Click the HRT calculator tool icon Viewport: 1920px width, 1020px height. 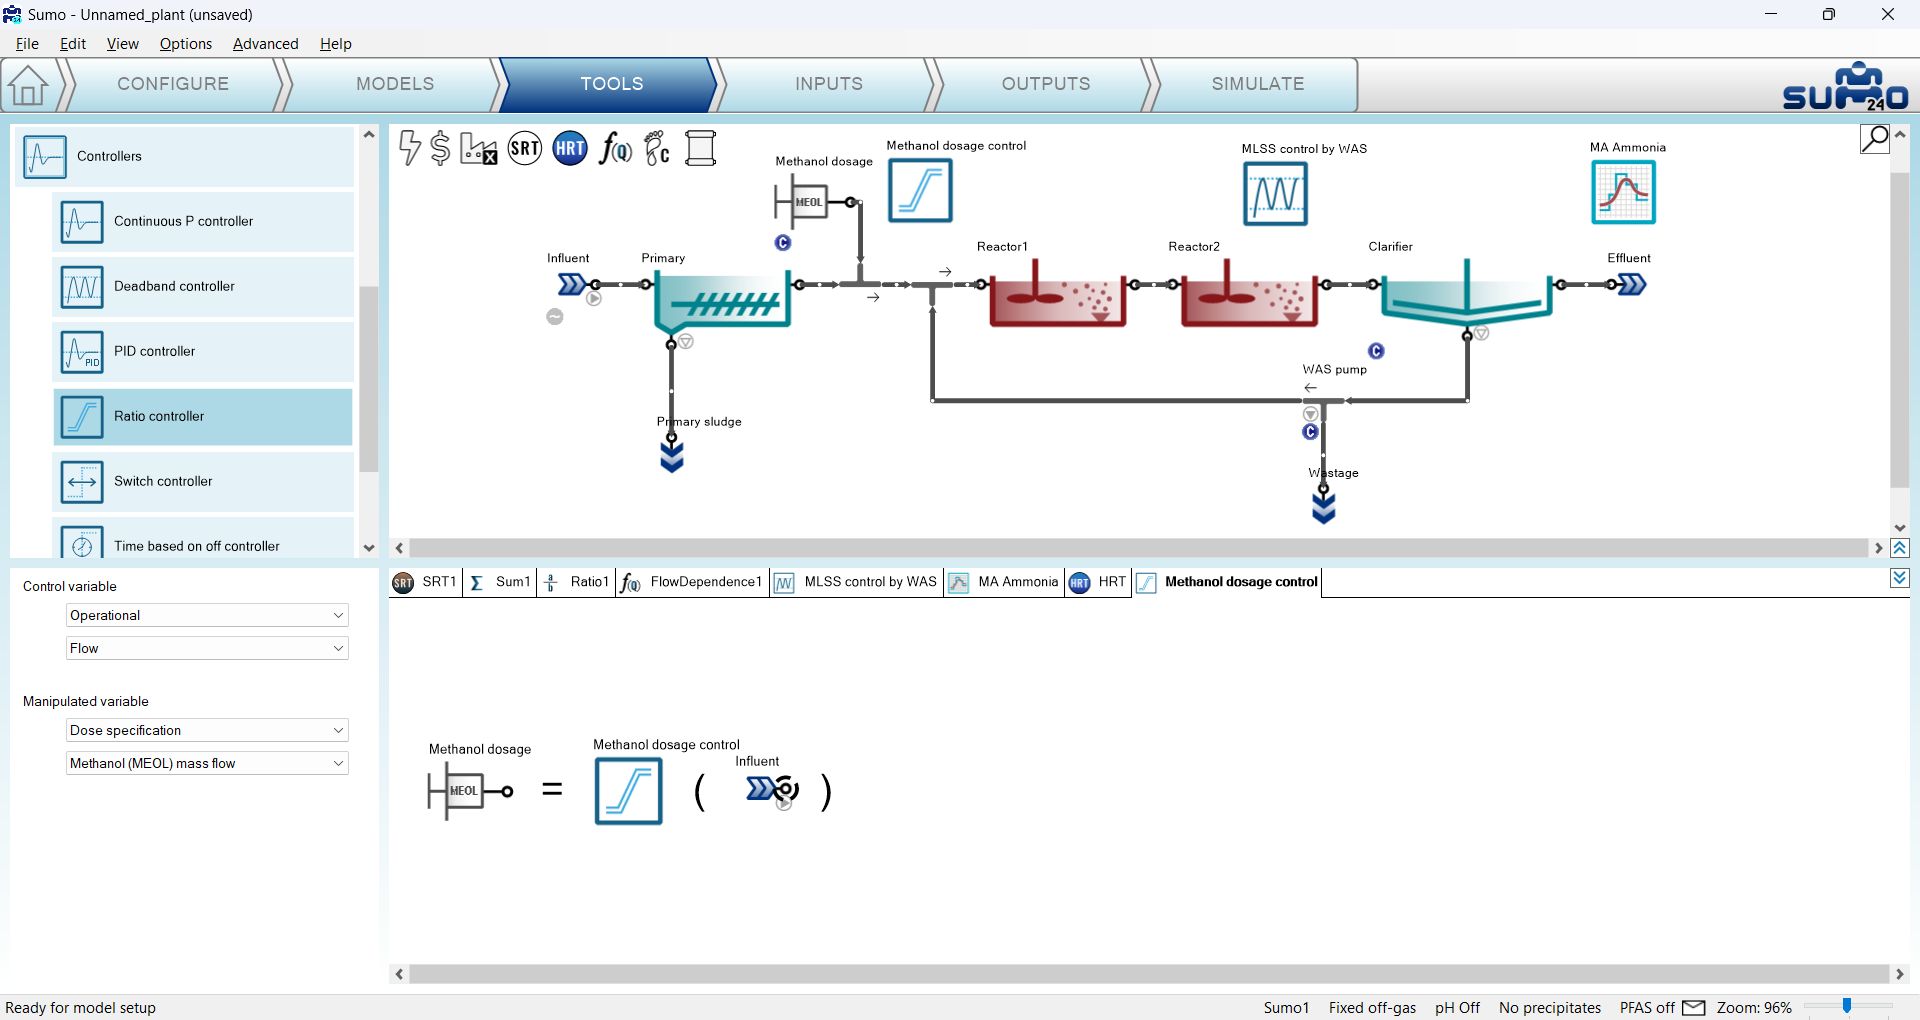point(570,149)
